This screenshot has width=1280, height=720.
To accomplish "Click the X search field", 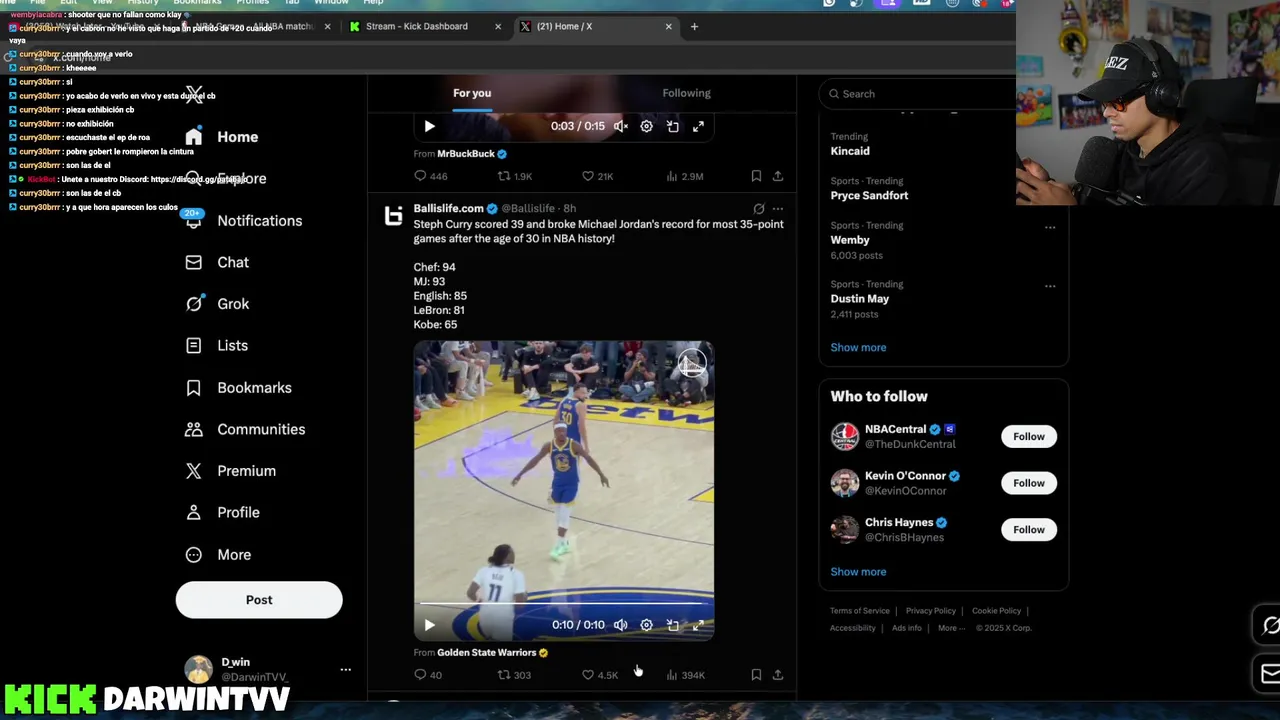I will (918, 94).
